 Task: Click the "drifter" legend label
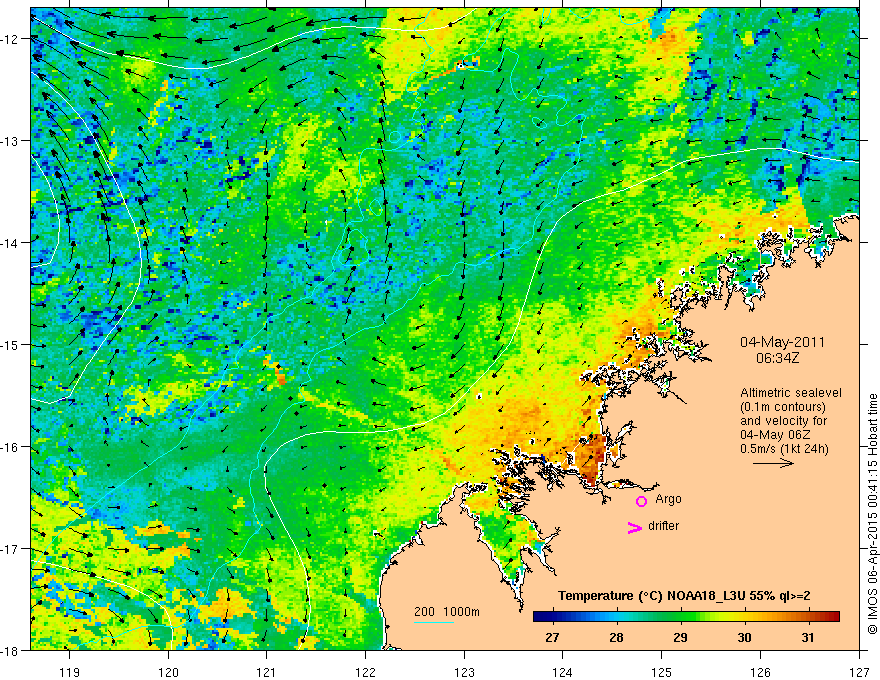[x=663, y=526]
